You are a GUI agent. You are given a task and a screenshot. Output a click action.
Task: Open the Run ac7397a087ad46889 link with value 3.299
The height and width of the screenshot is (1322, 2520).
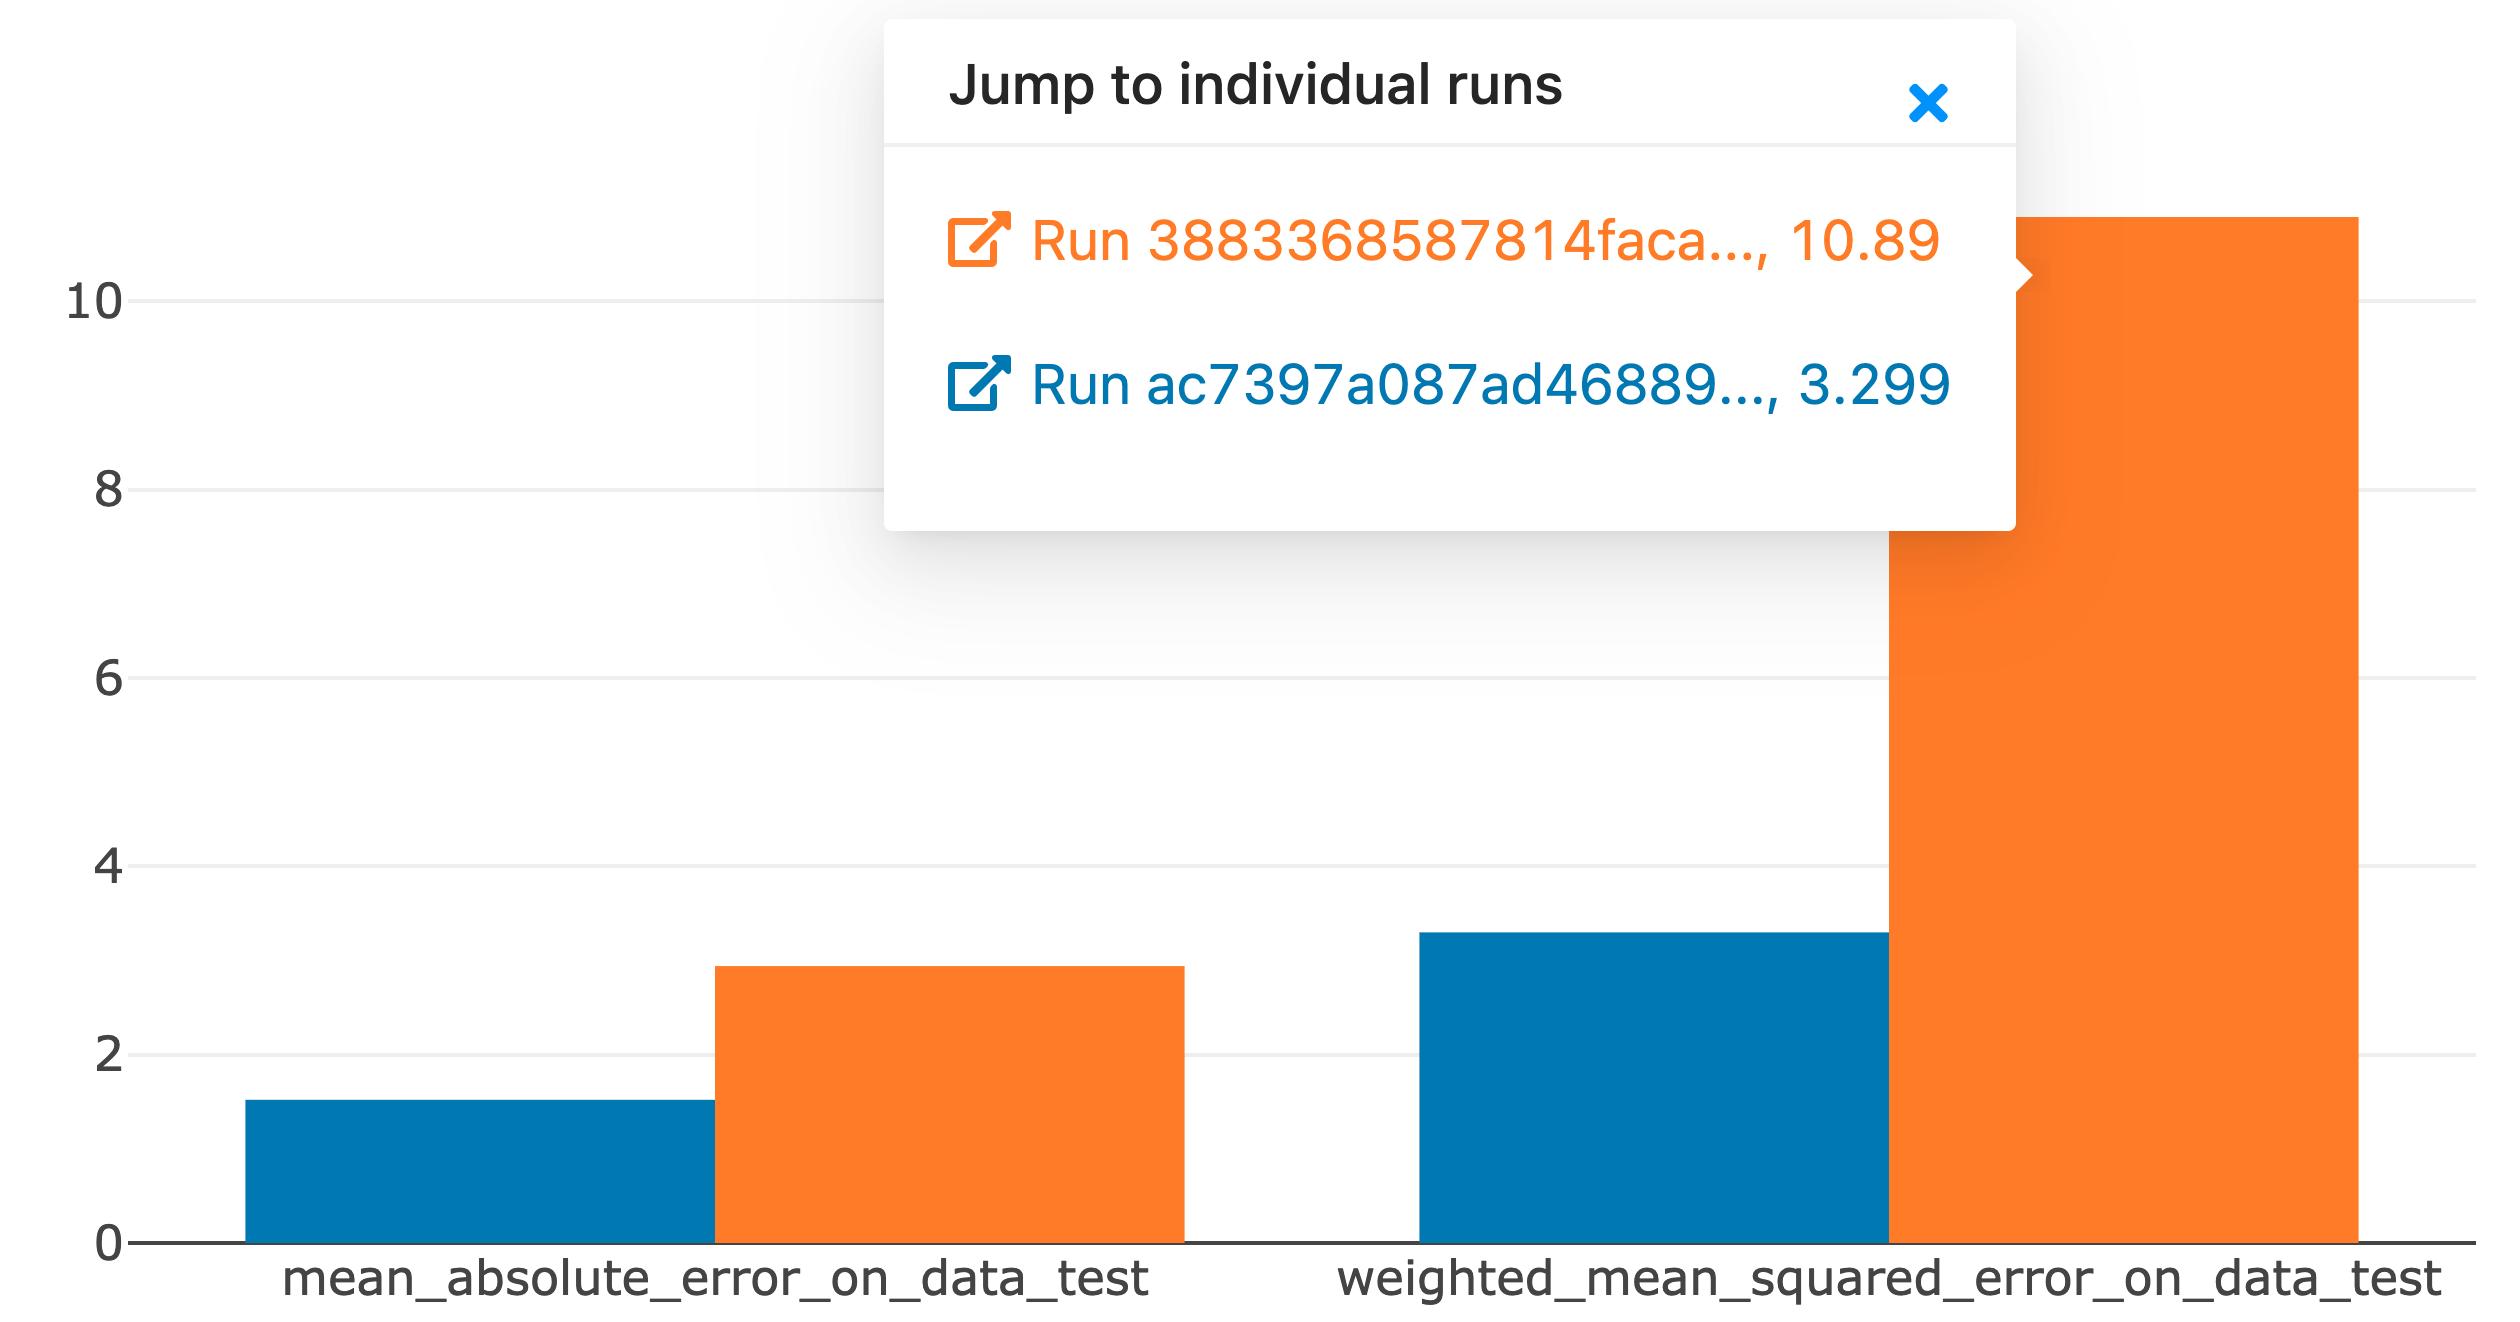1449,385
